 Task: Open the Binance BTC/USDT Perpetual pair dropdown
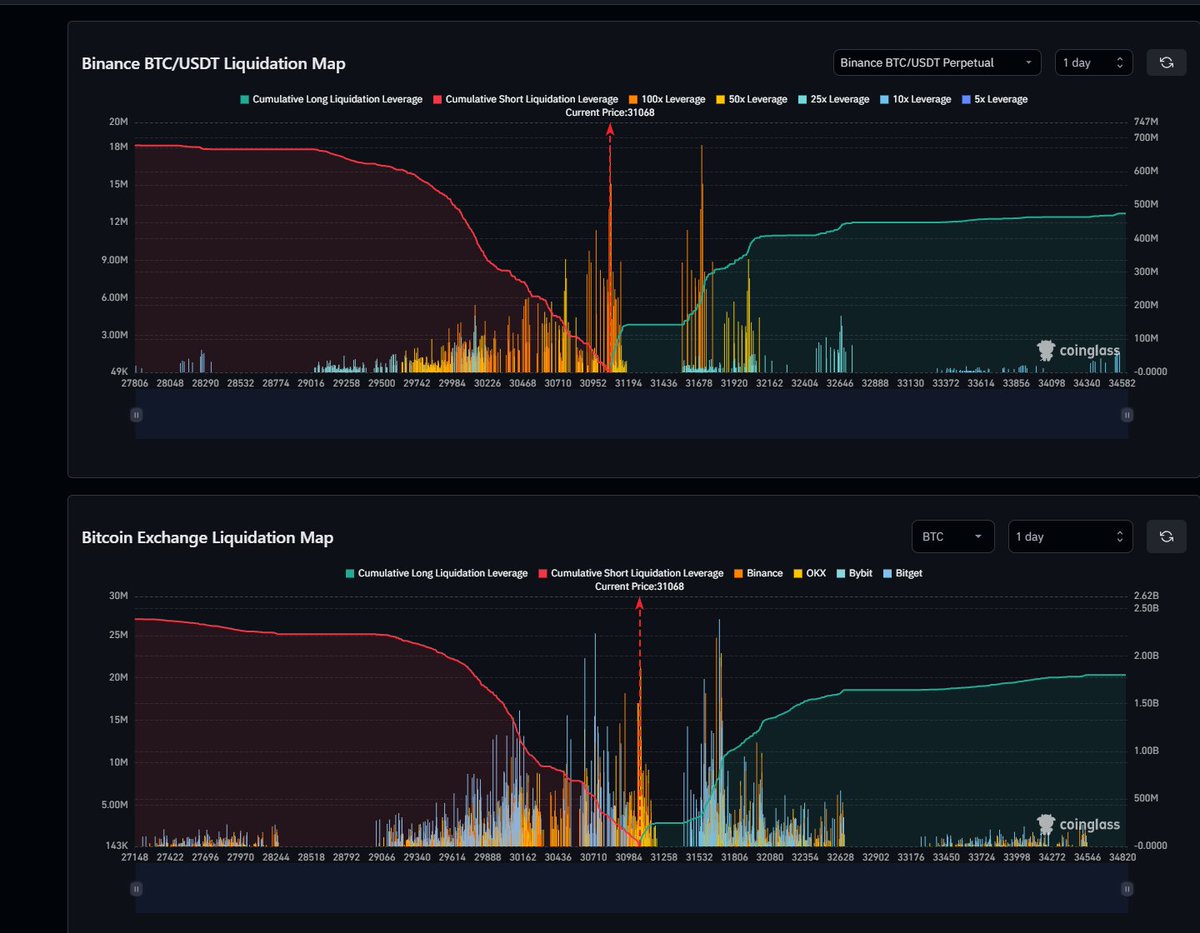click(937, 63)
